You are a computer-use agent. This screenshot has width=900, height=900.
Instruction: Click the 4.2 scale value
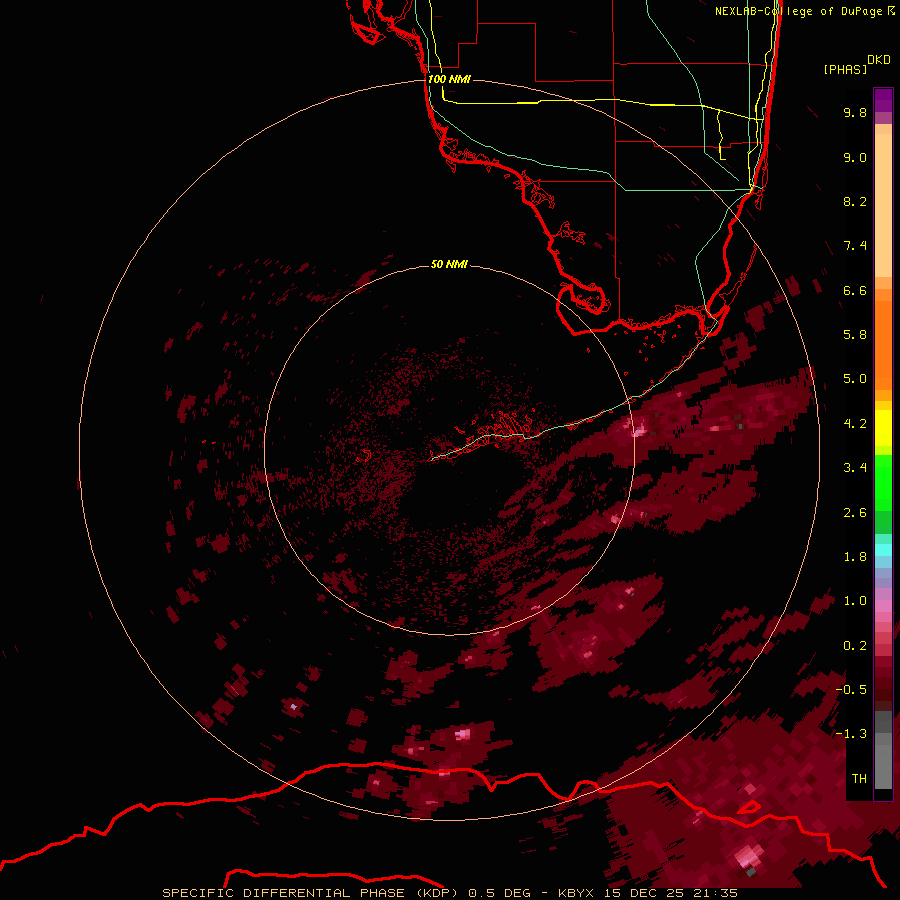[855, 424]
